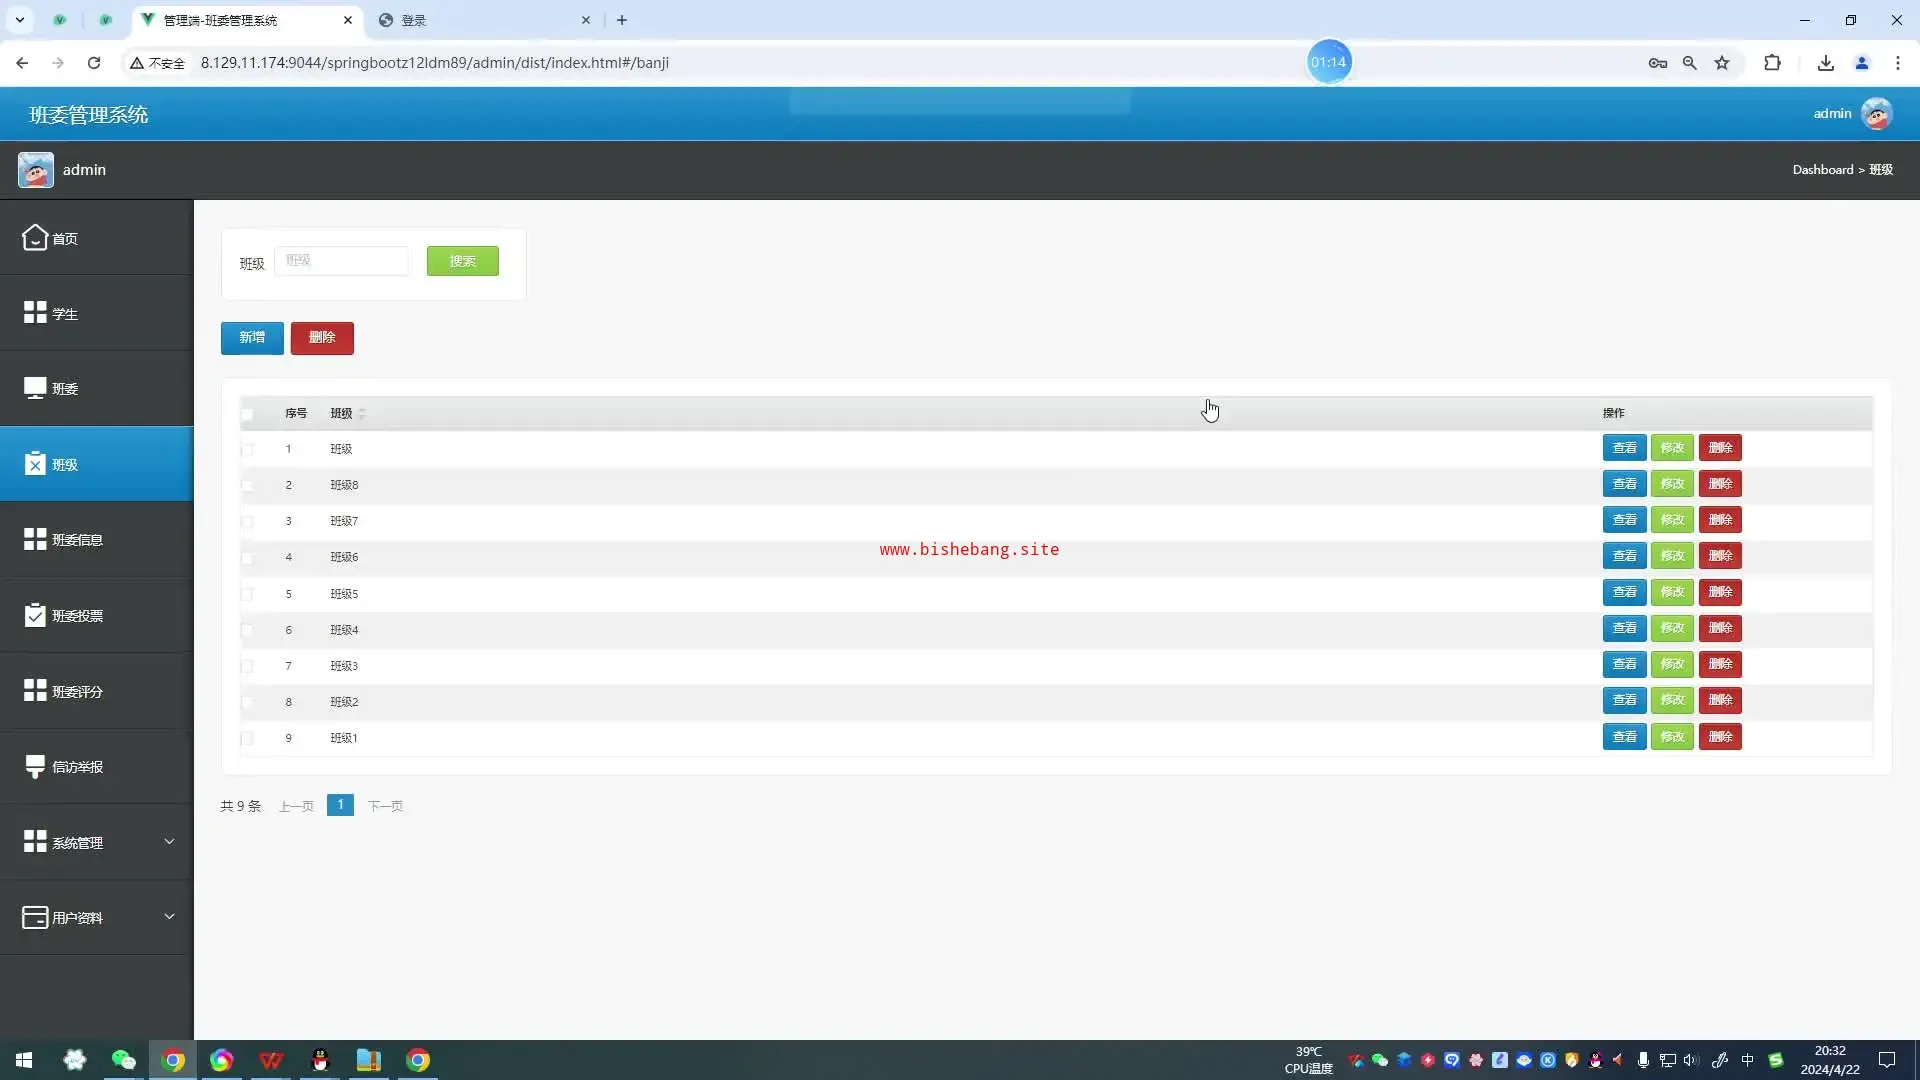
Task: Click admin avatar in top-right header
Action: (1876, 114)
